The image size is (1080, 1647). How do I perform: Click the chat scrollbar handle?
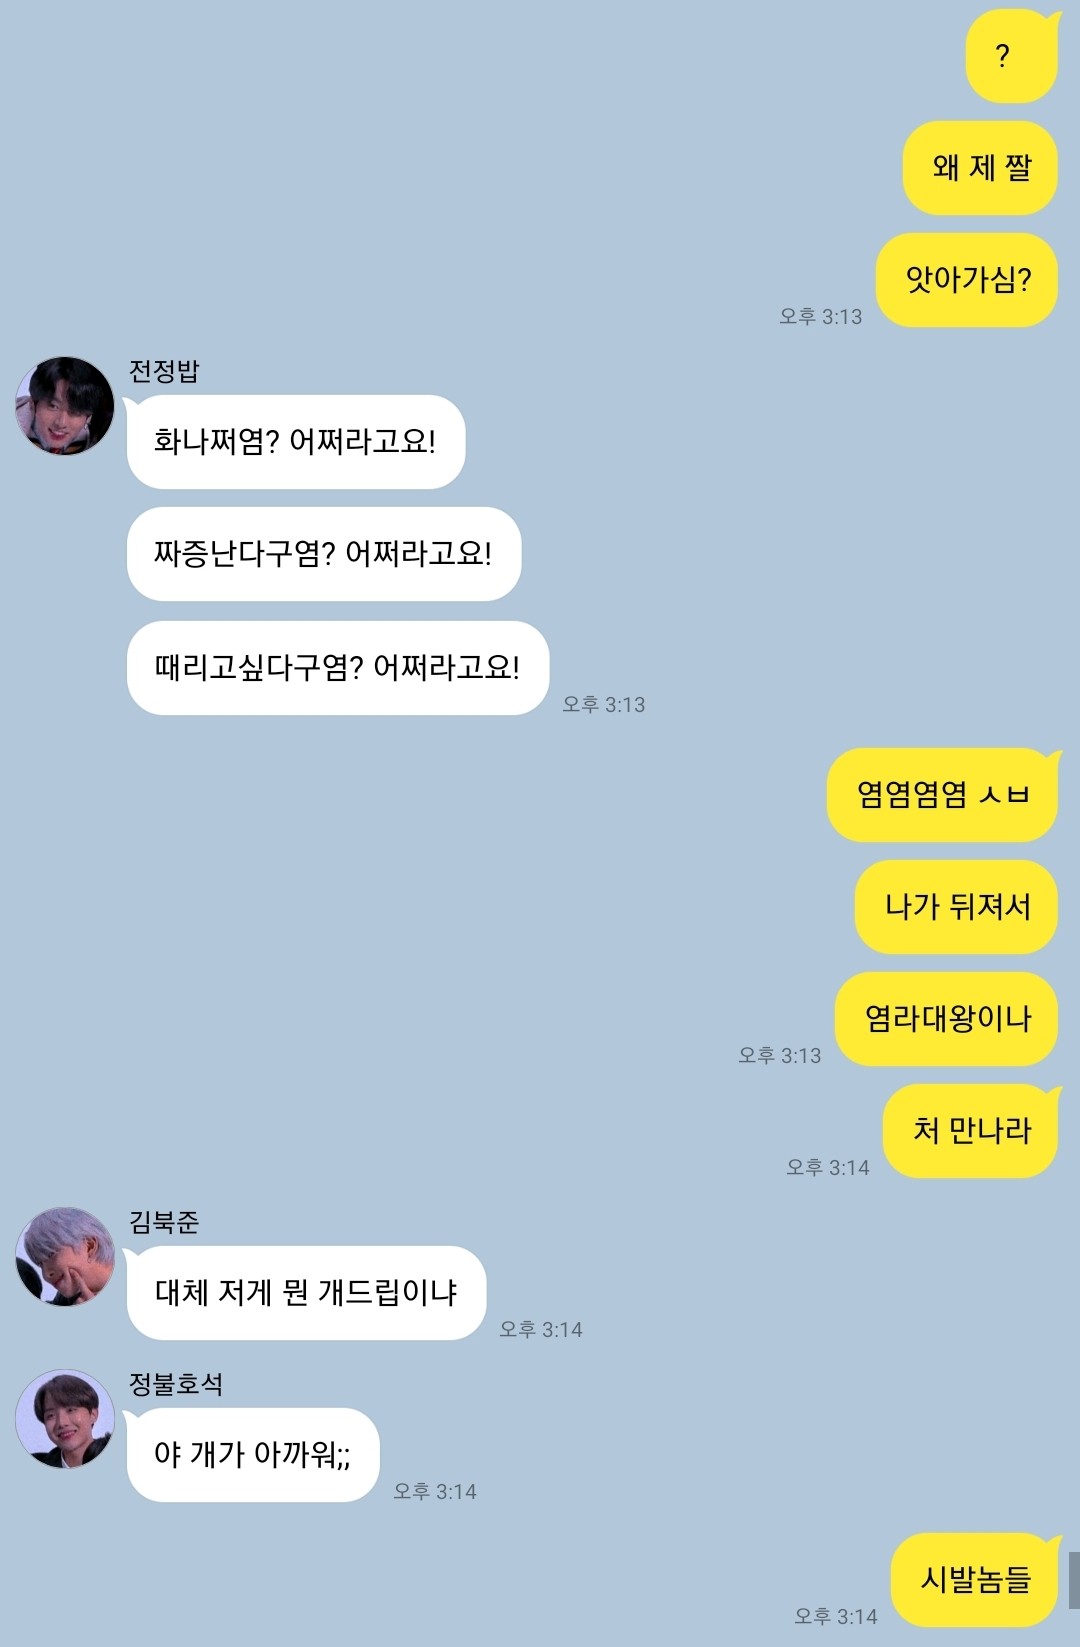click(1074, 1580)
